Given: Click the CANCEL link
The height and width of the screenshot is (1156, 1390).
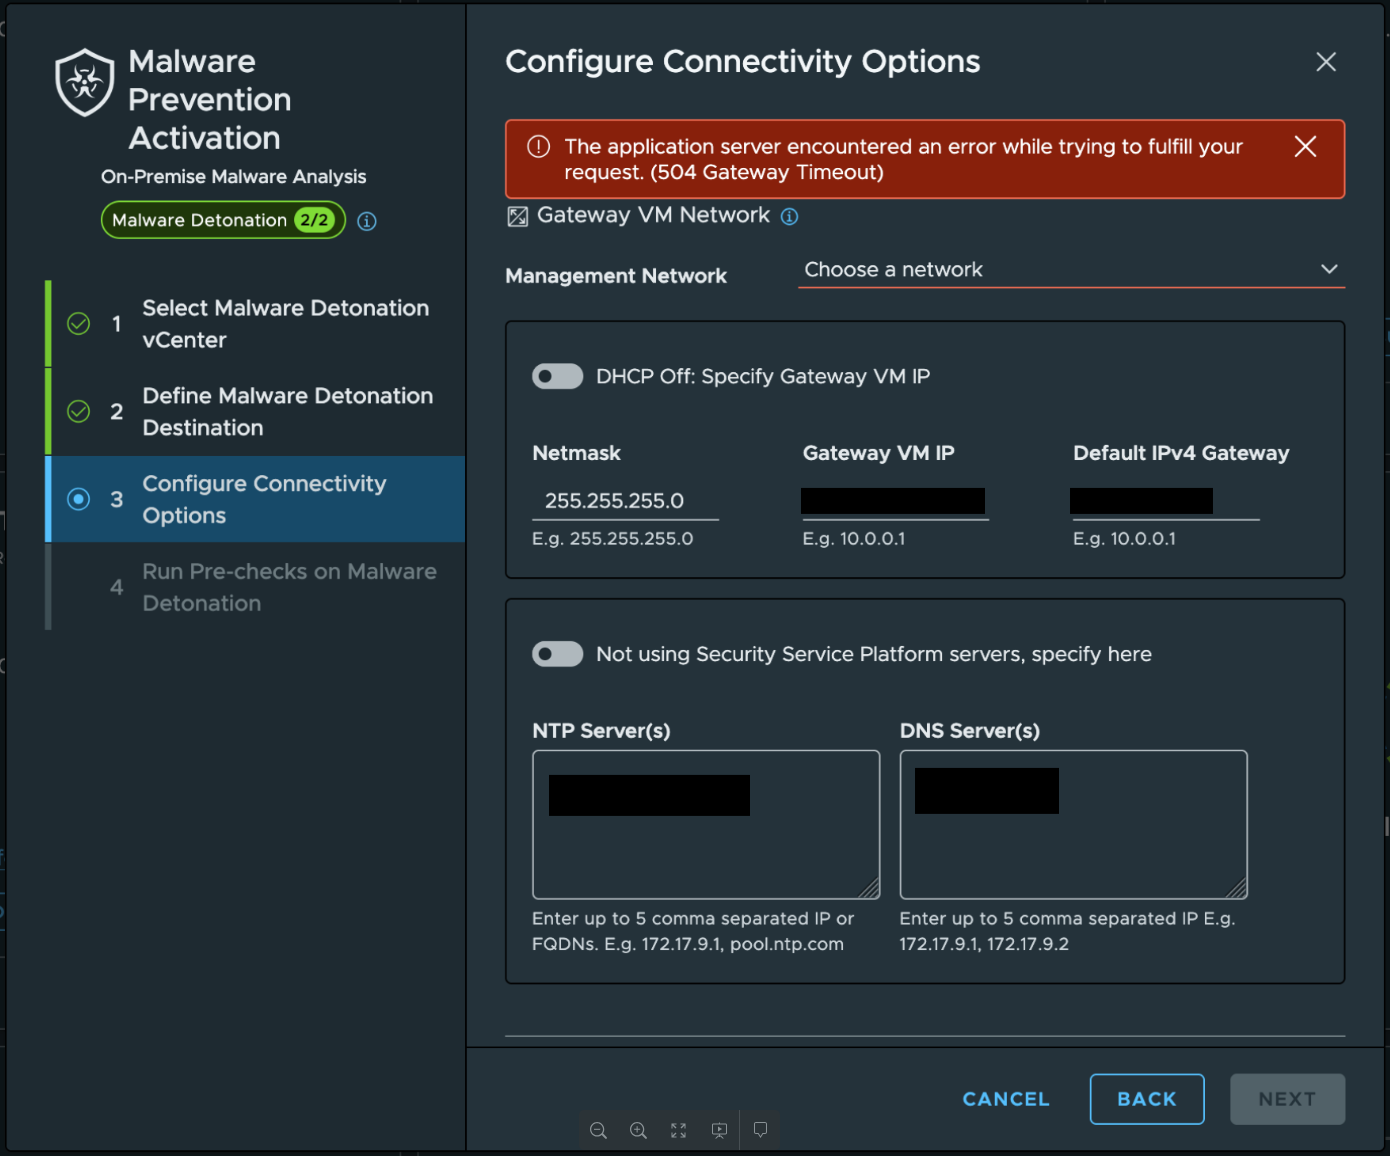Looking at the screenshot, I should click(x=1006, y=1099).
